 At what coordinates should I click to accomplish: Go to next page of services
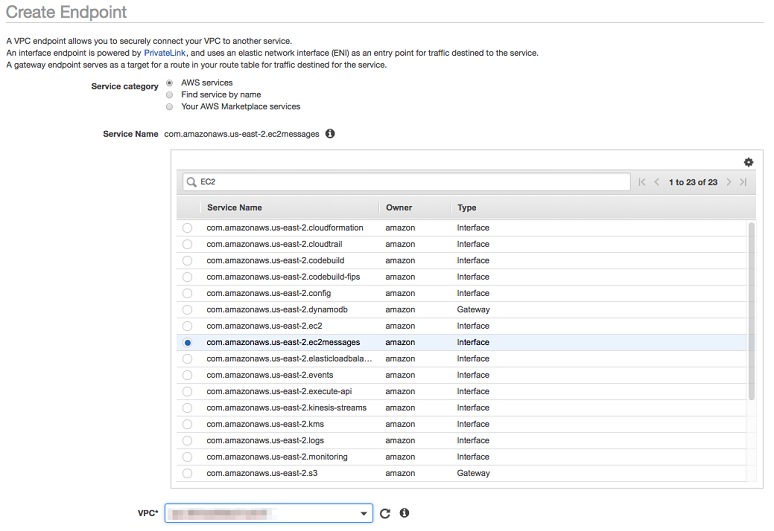pyautogui.click(x=729, y=182)
